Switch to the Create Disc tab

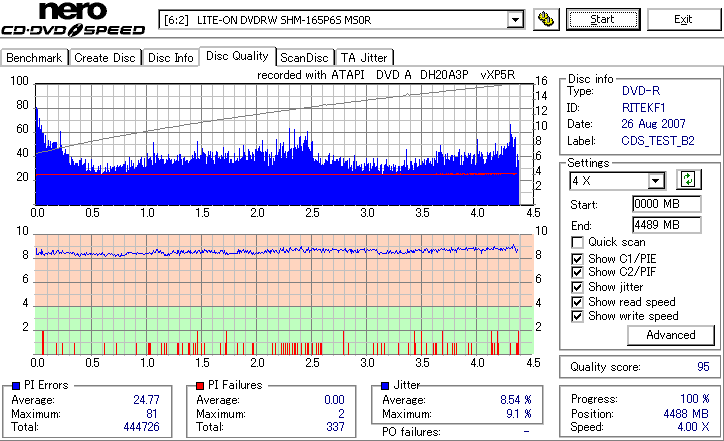coord(105,58)
